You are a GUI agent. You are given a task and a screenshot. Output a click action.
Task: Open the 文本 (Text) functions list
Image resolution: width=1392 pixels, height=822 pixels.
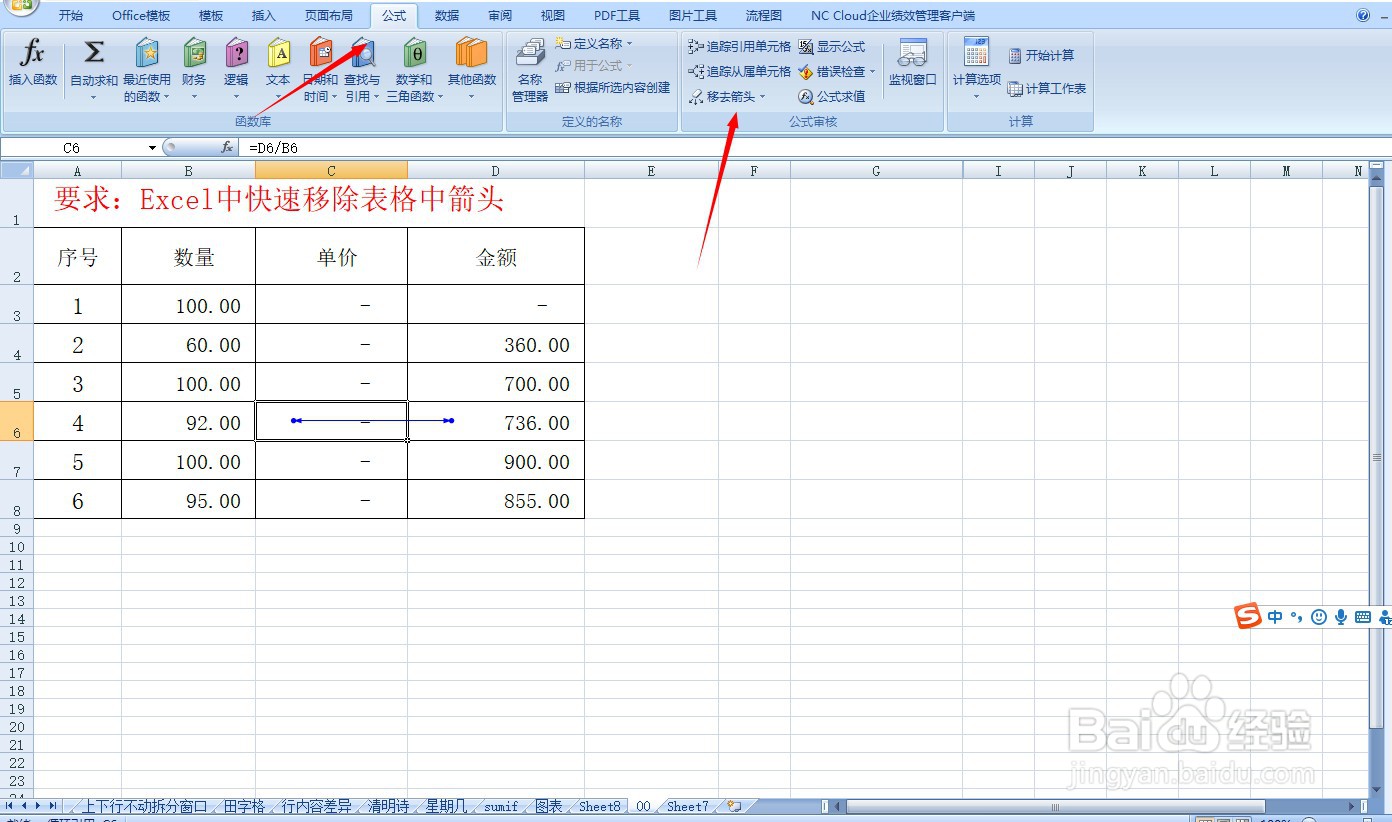278,70
